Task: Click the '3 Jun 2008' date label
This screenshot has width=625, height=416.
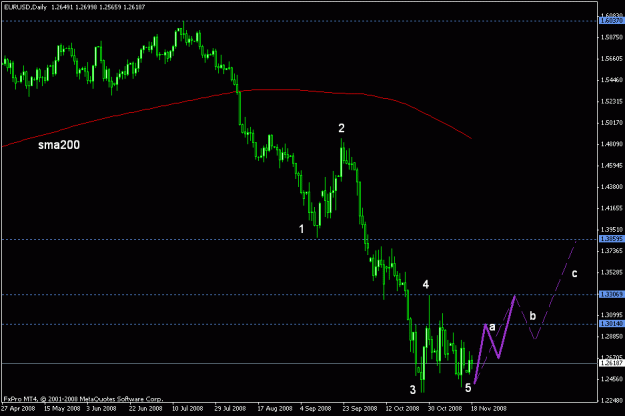Action: (x=101, y=408)
